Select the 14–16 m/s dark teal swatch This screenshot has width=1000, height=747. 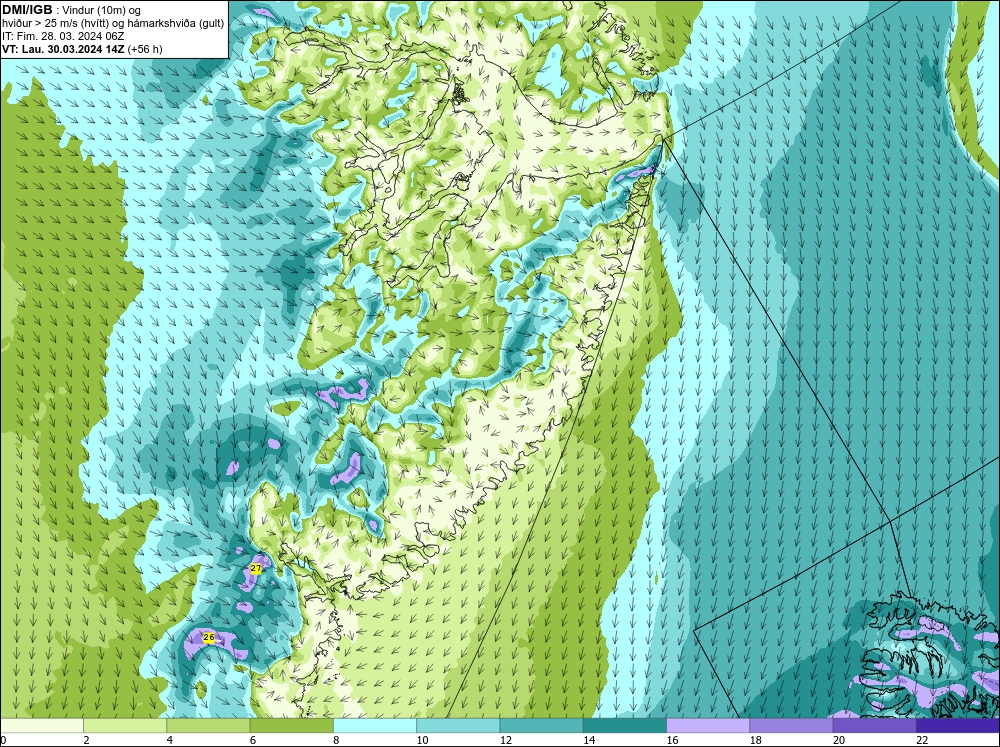click(x=625, y=725)
